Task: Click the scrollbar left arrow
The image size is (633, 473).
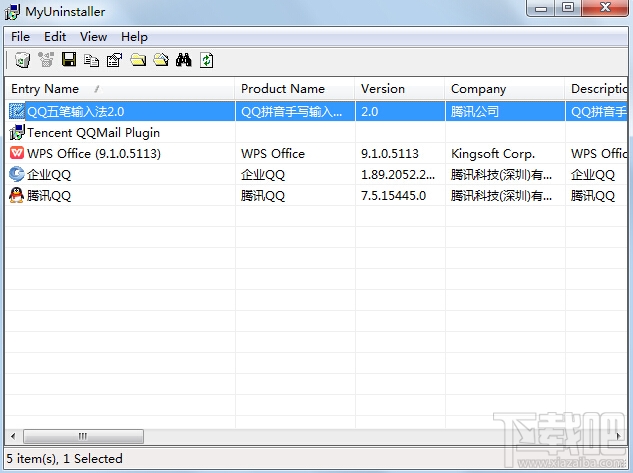Action: 13,436
